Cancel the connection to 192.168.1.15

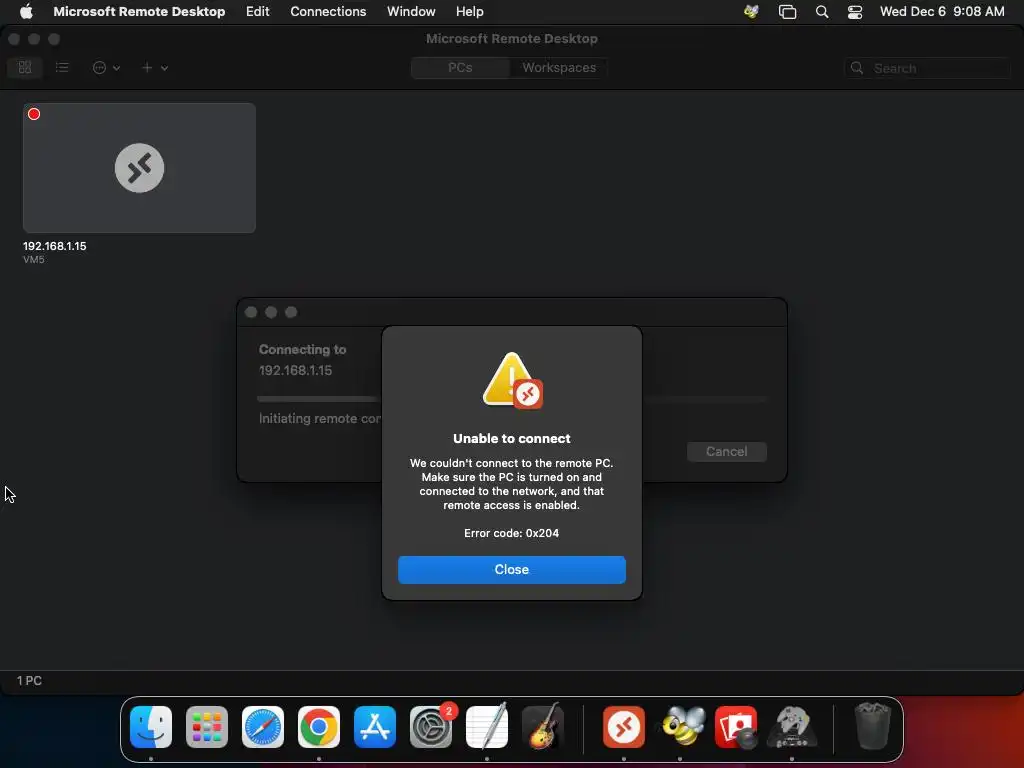[726, 451]
